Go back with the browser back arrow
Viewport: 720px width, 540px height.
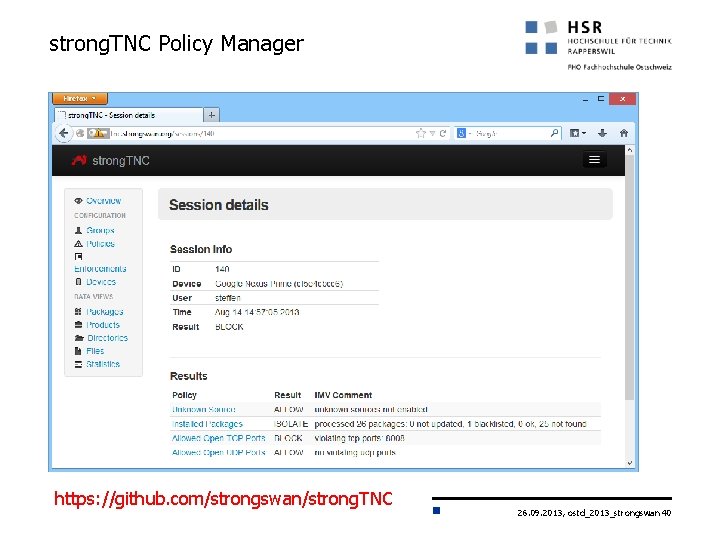coord(64,133)
